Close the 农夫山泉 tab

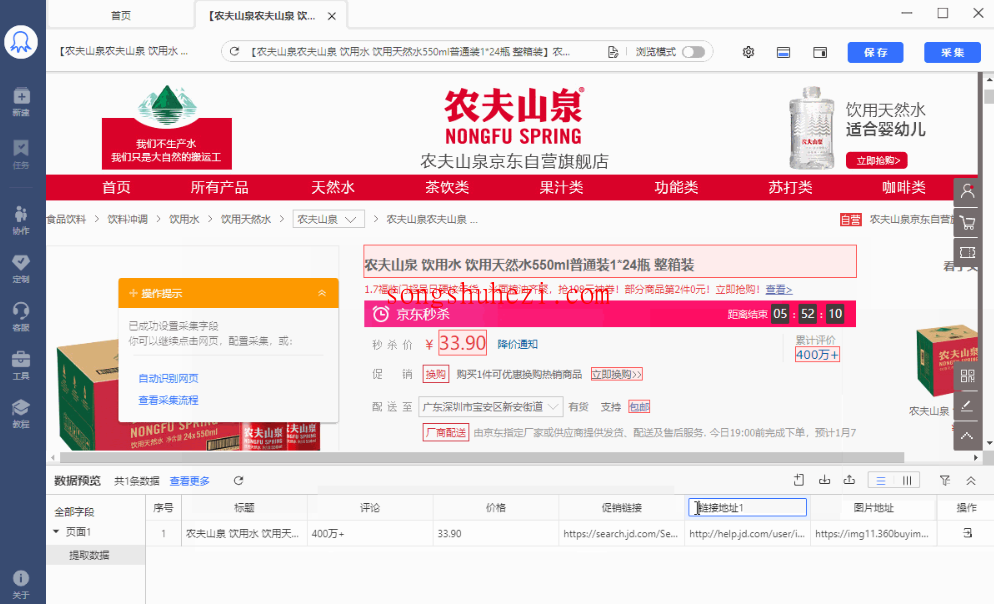tap(332, 16)
